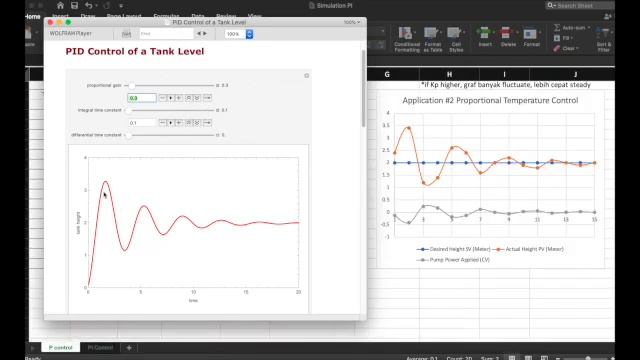640x360 pixels.
Task: Select column I header
Action: 504,74
